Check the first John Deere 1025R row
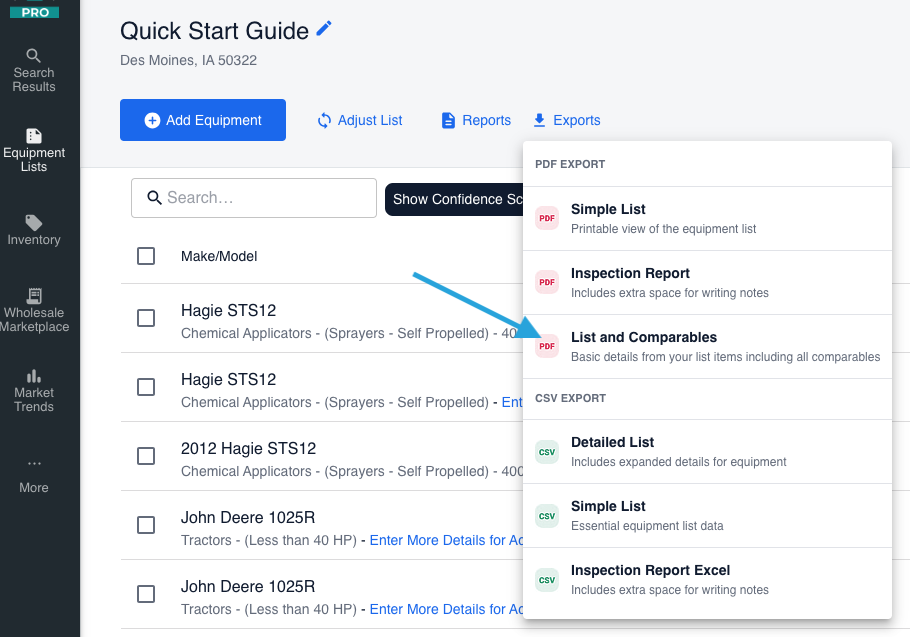This screenshot has width=910, height=637. (x=146, y=525)
